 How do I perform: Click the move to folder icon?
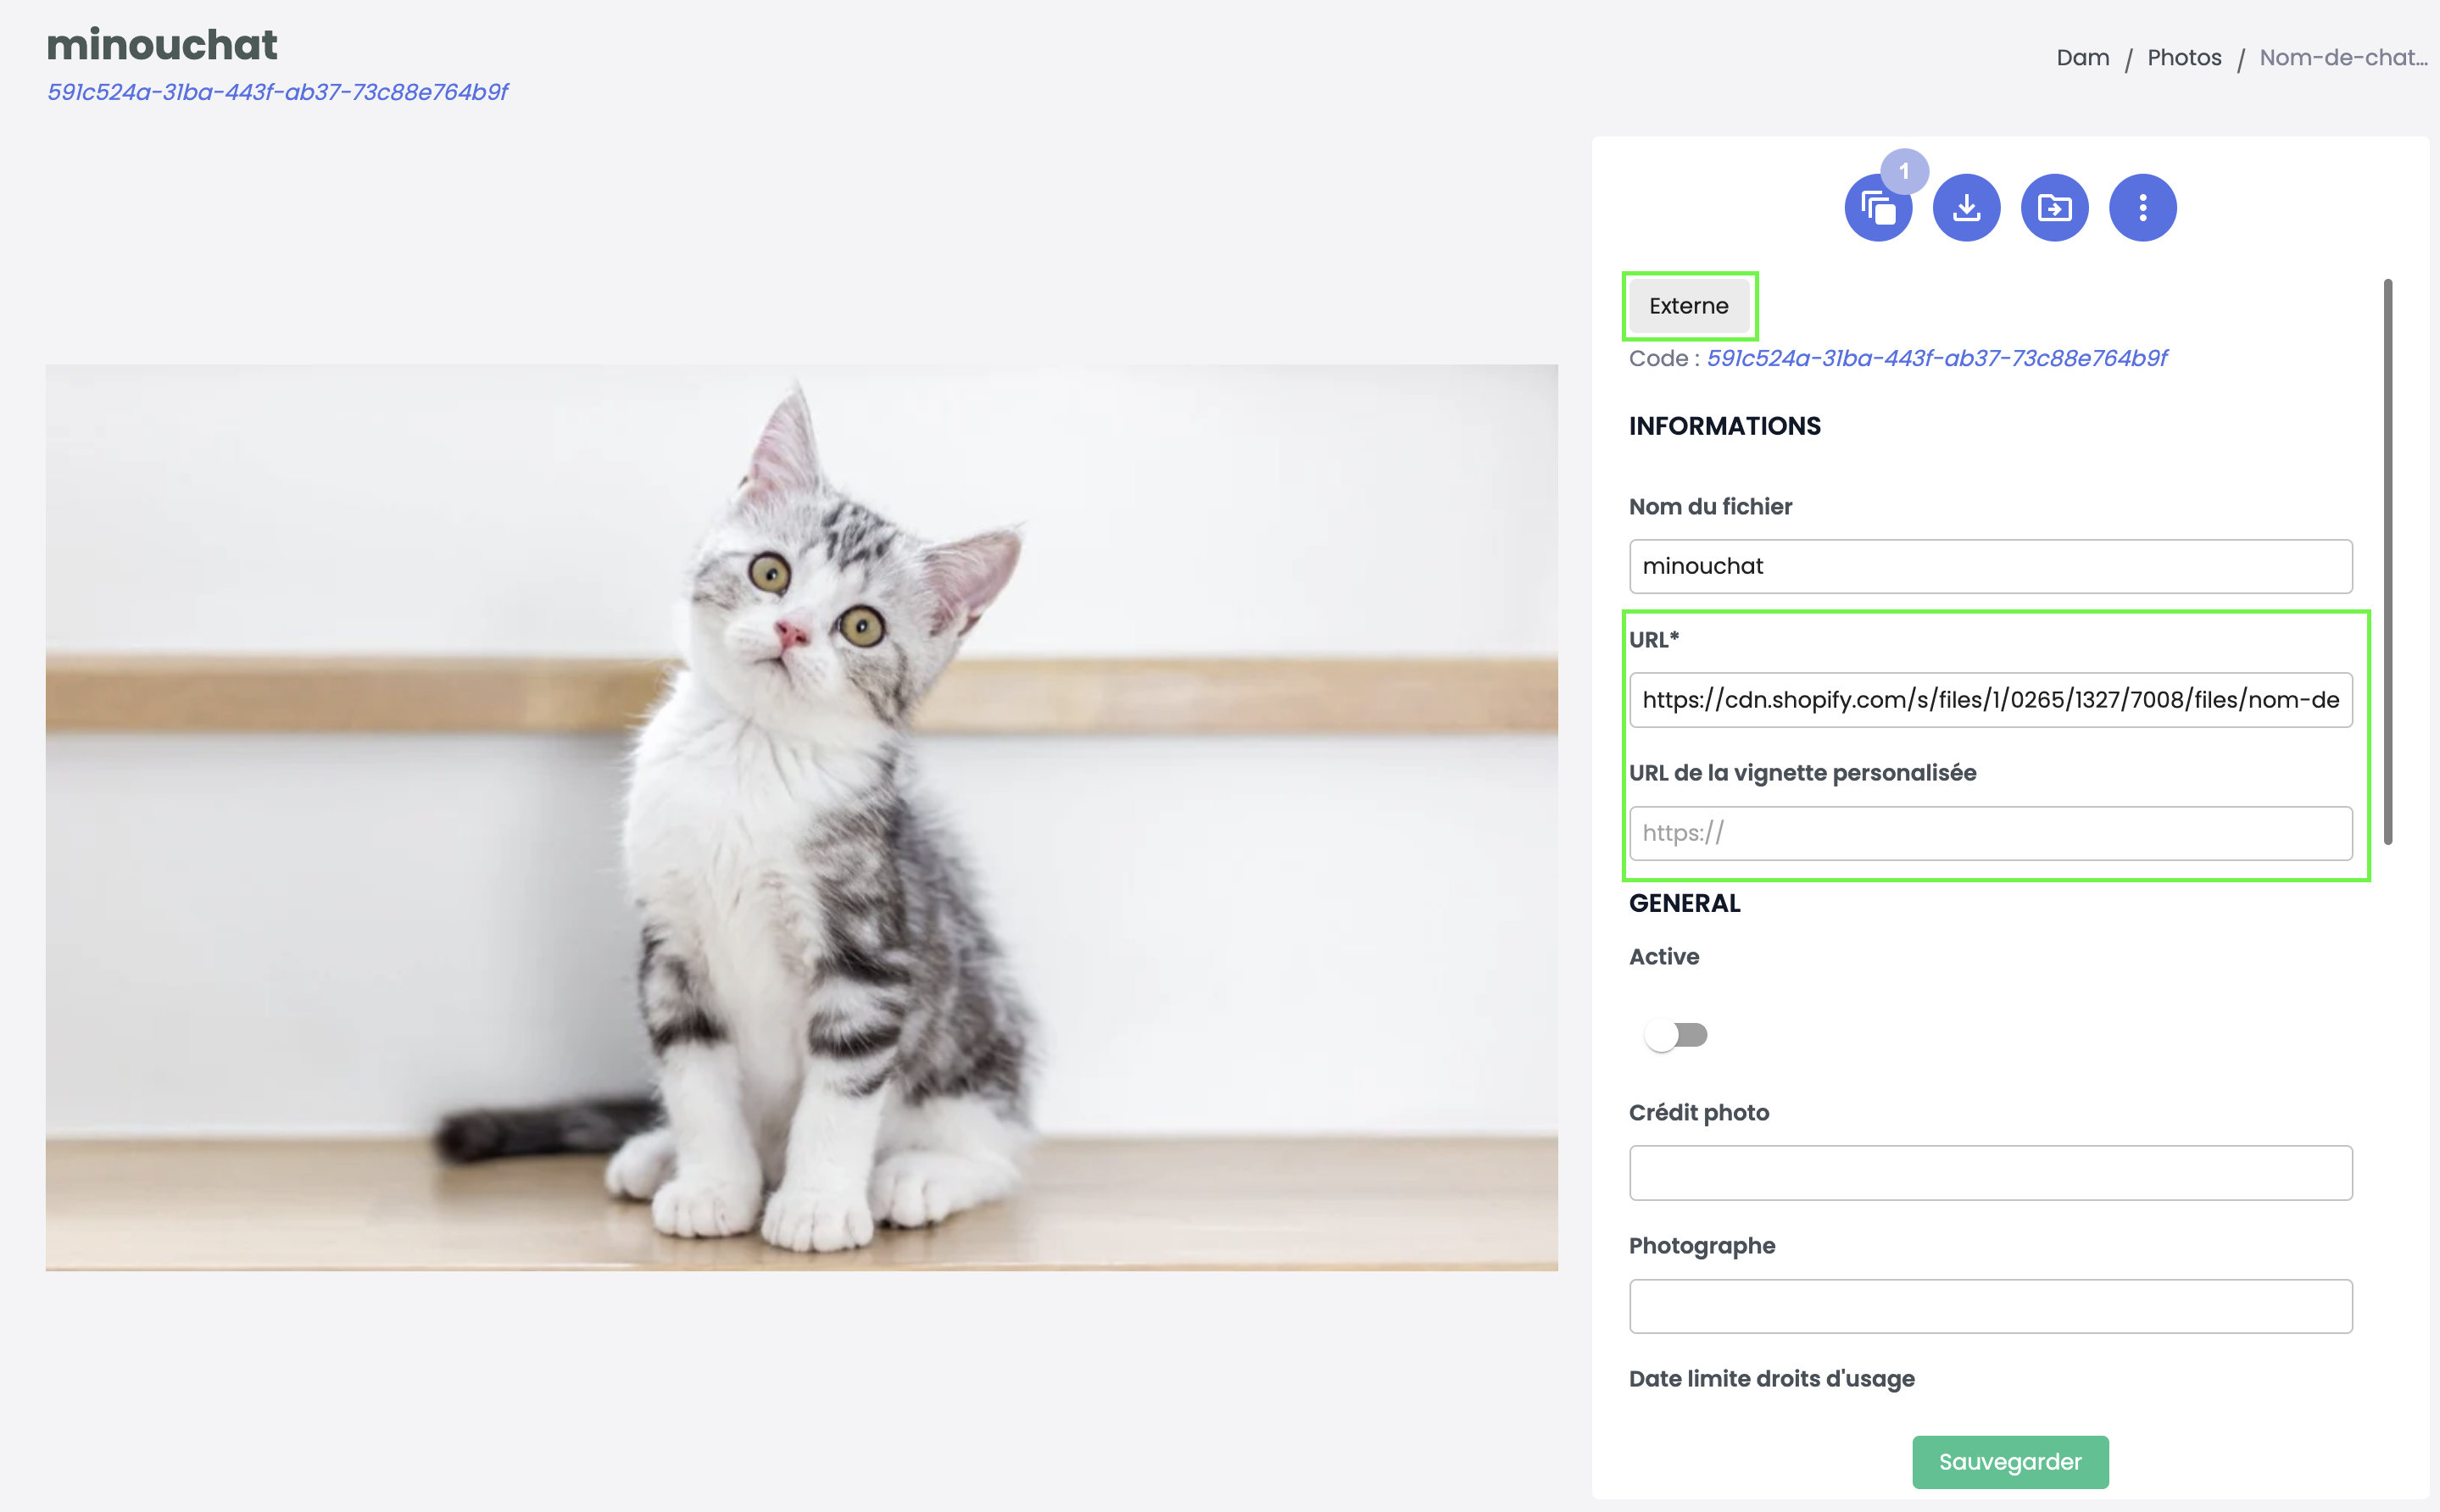click(x=2054, y=208)
